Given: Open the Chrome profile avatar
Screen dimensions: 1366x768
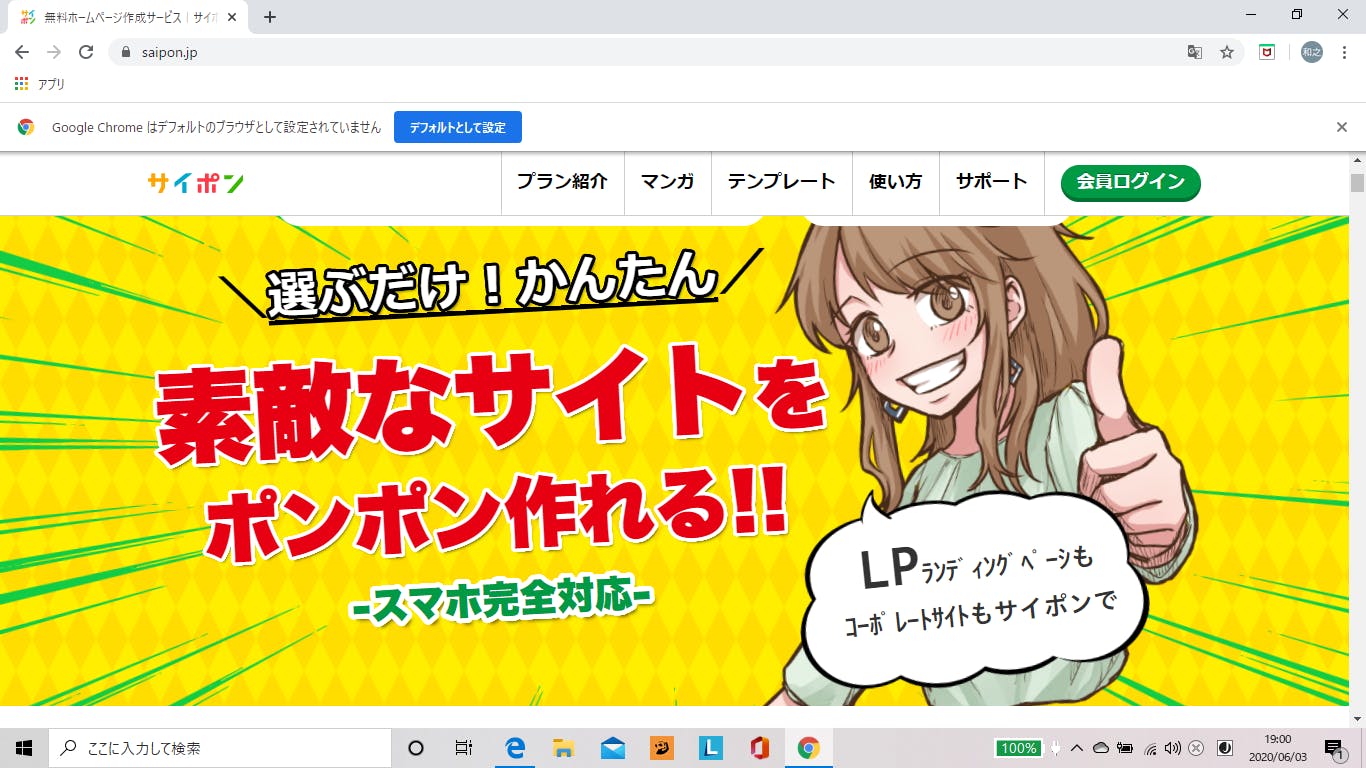Looking at the screenshot, I should [1311, 52].
